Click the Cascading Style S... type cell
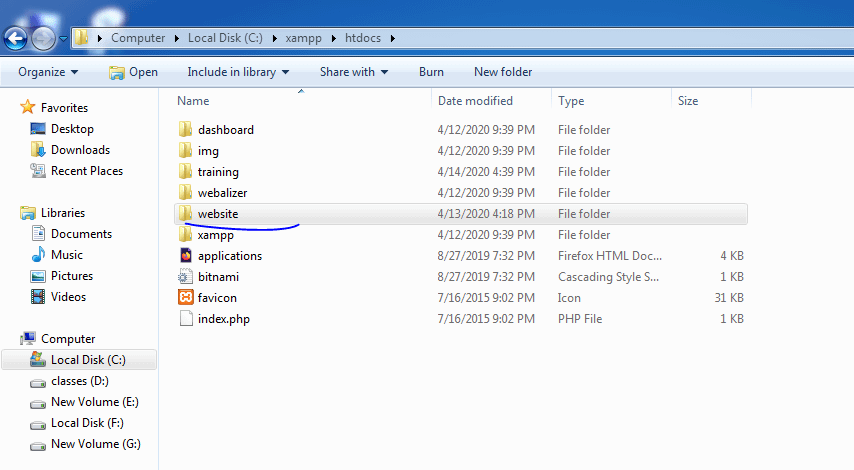 coord(608,277)
